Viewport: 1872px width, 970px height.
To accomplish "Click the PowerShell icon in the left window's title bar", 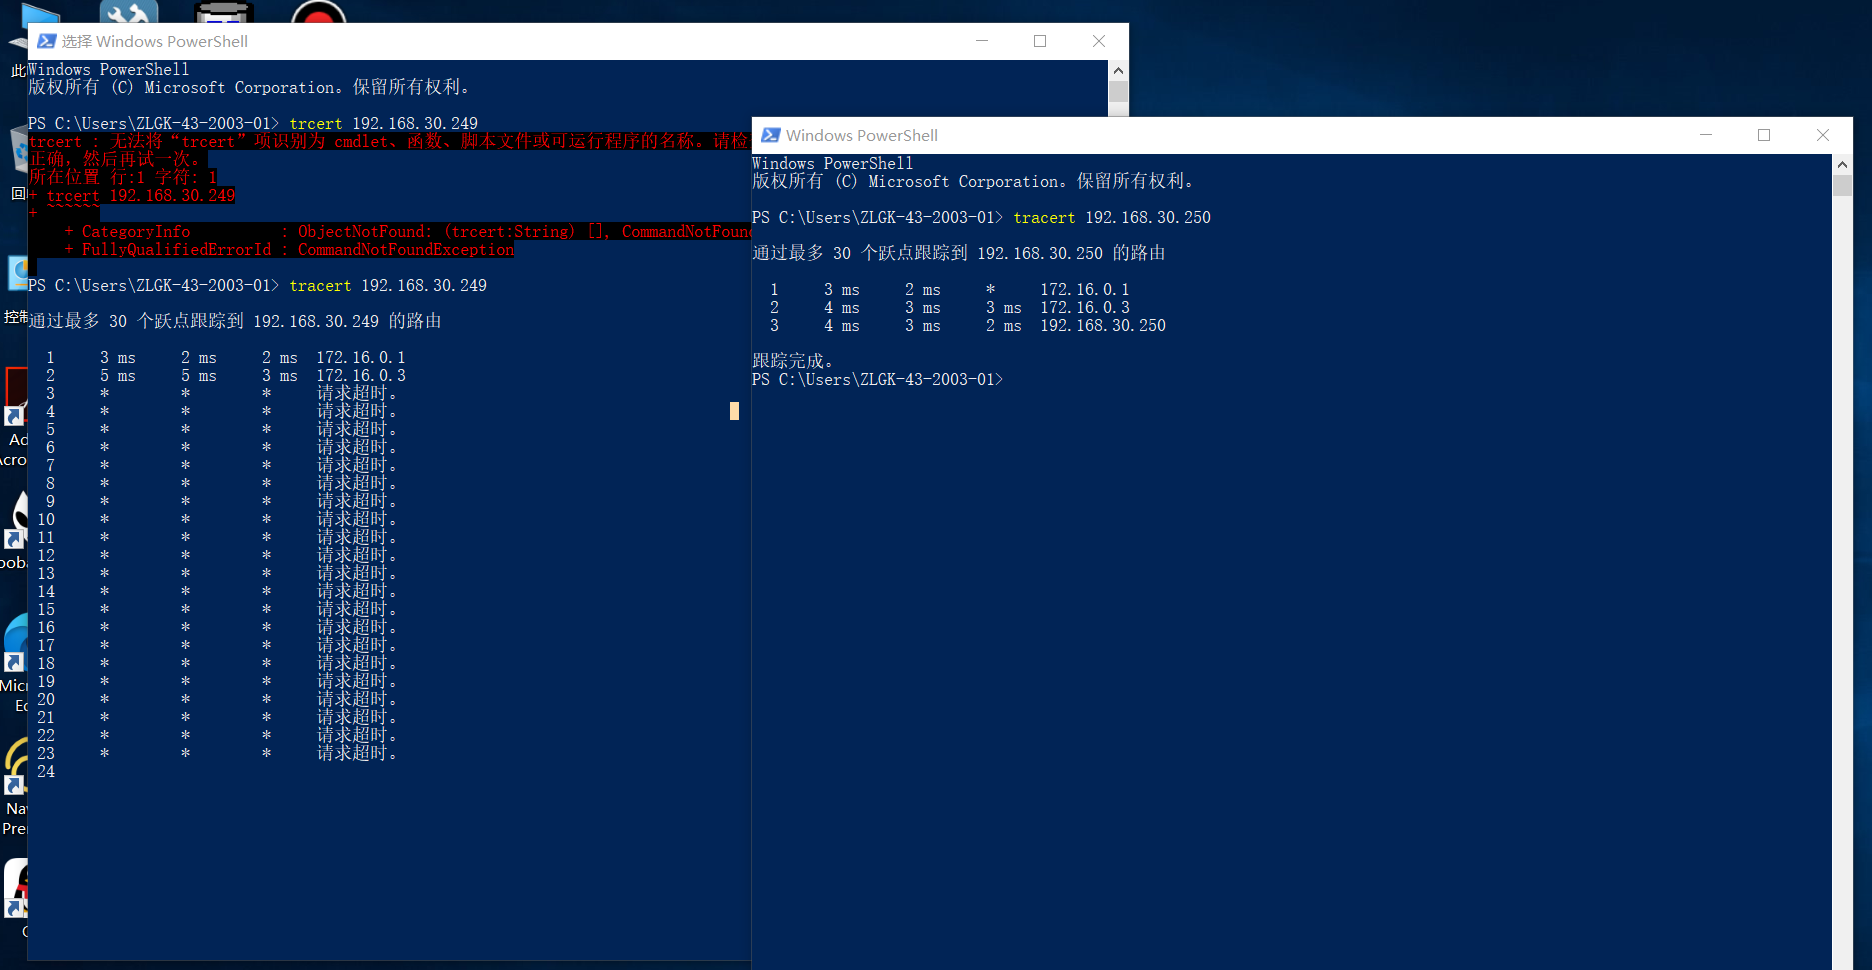I will point(46,41).
